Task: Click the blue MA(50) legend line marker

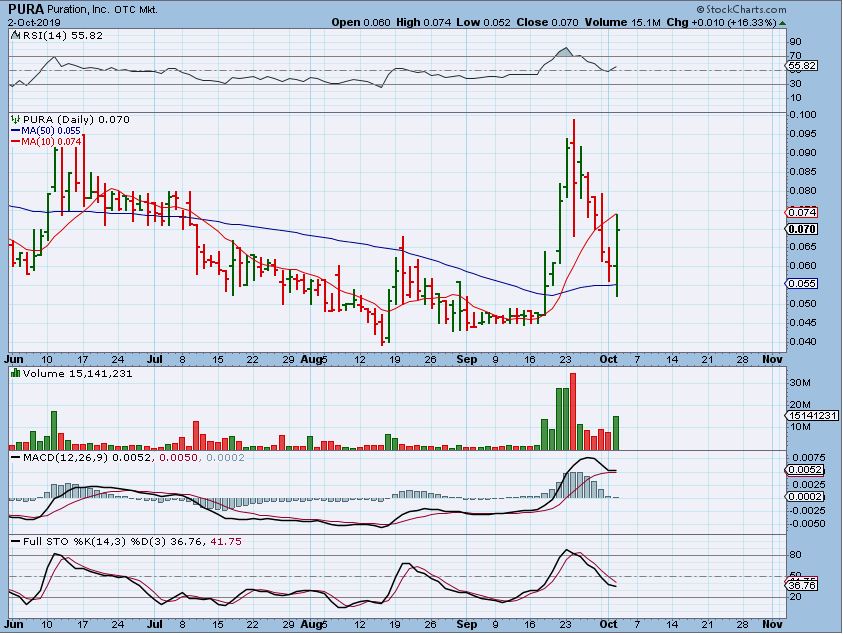Action: (16, 131)
